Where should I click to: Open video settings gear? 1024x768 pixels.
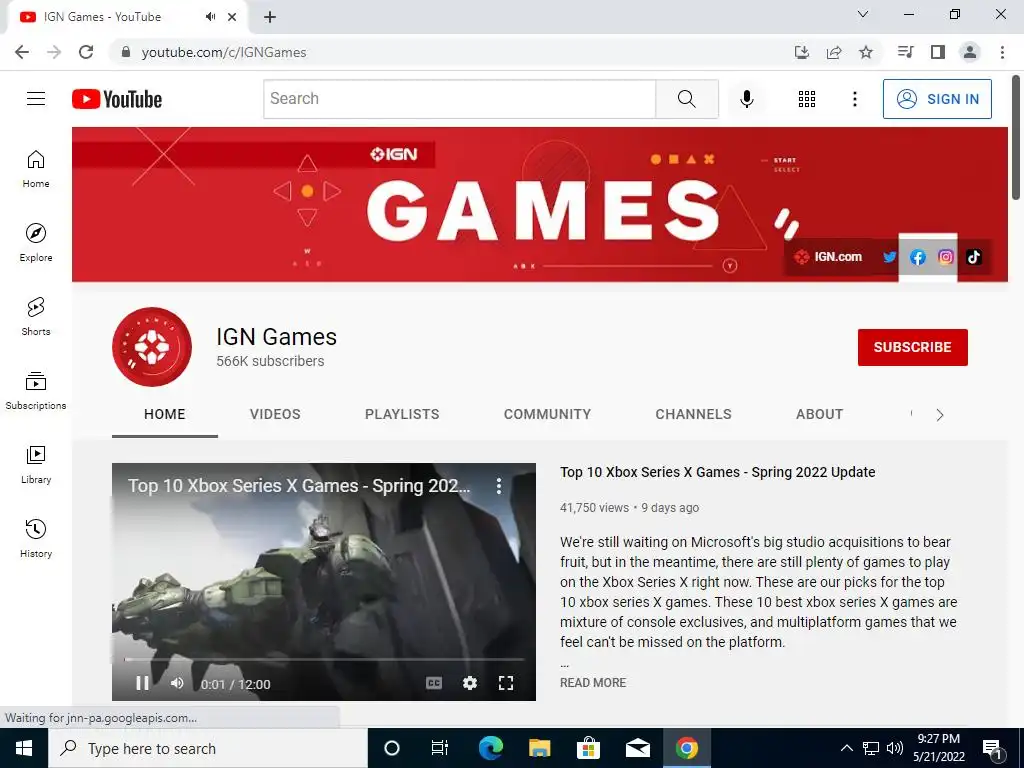pyautogui.click(x=470, y=683)
